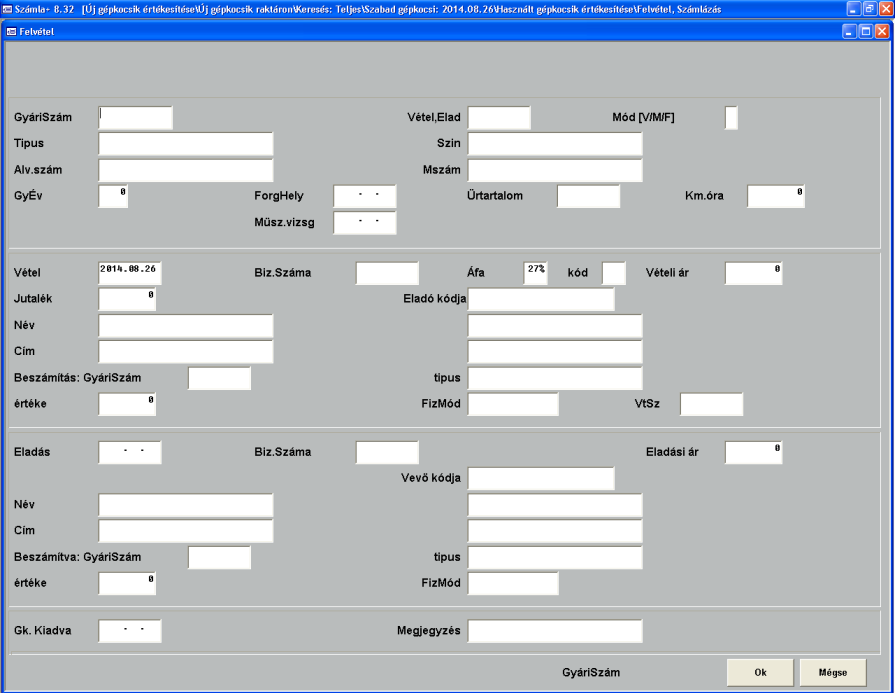Click the Számla+ application title icon

(7, 9)
